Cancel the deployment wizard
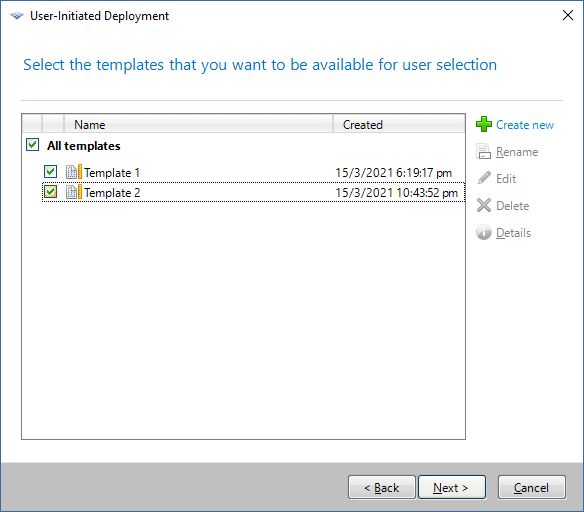Viewport: 584px width, 512px height. pos(531,487)
